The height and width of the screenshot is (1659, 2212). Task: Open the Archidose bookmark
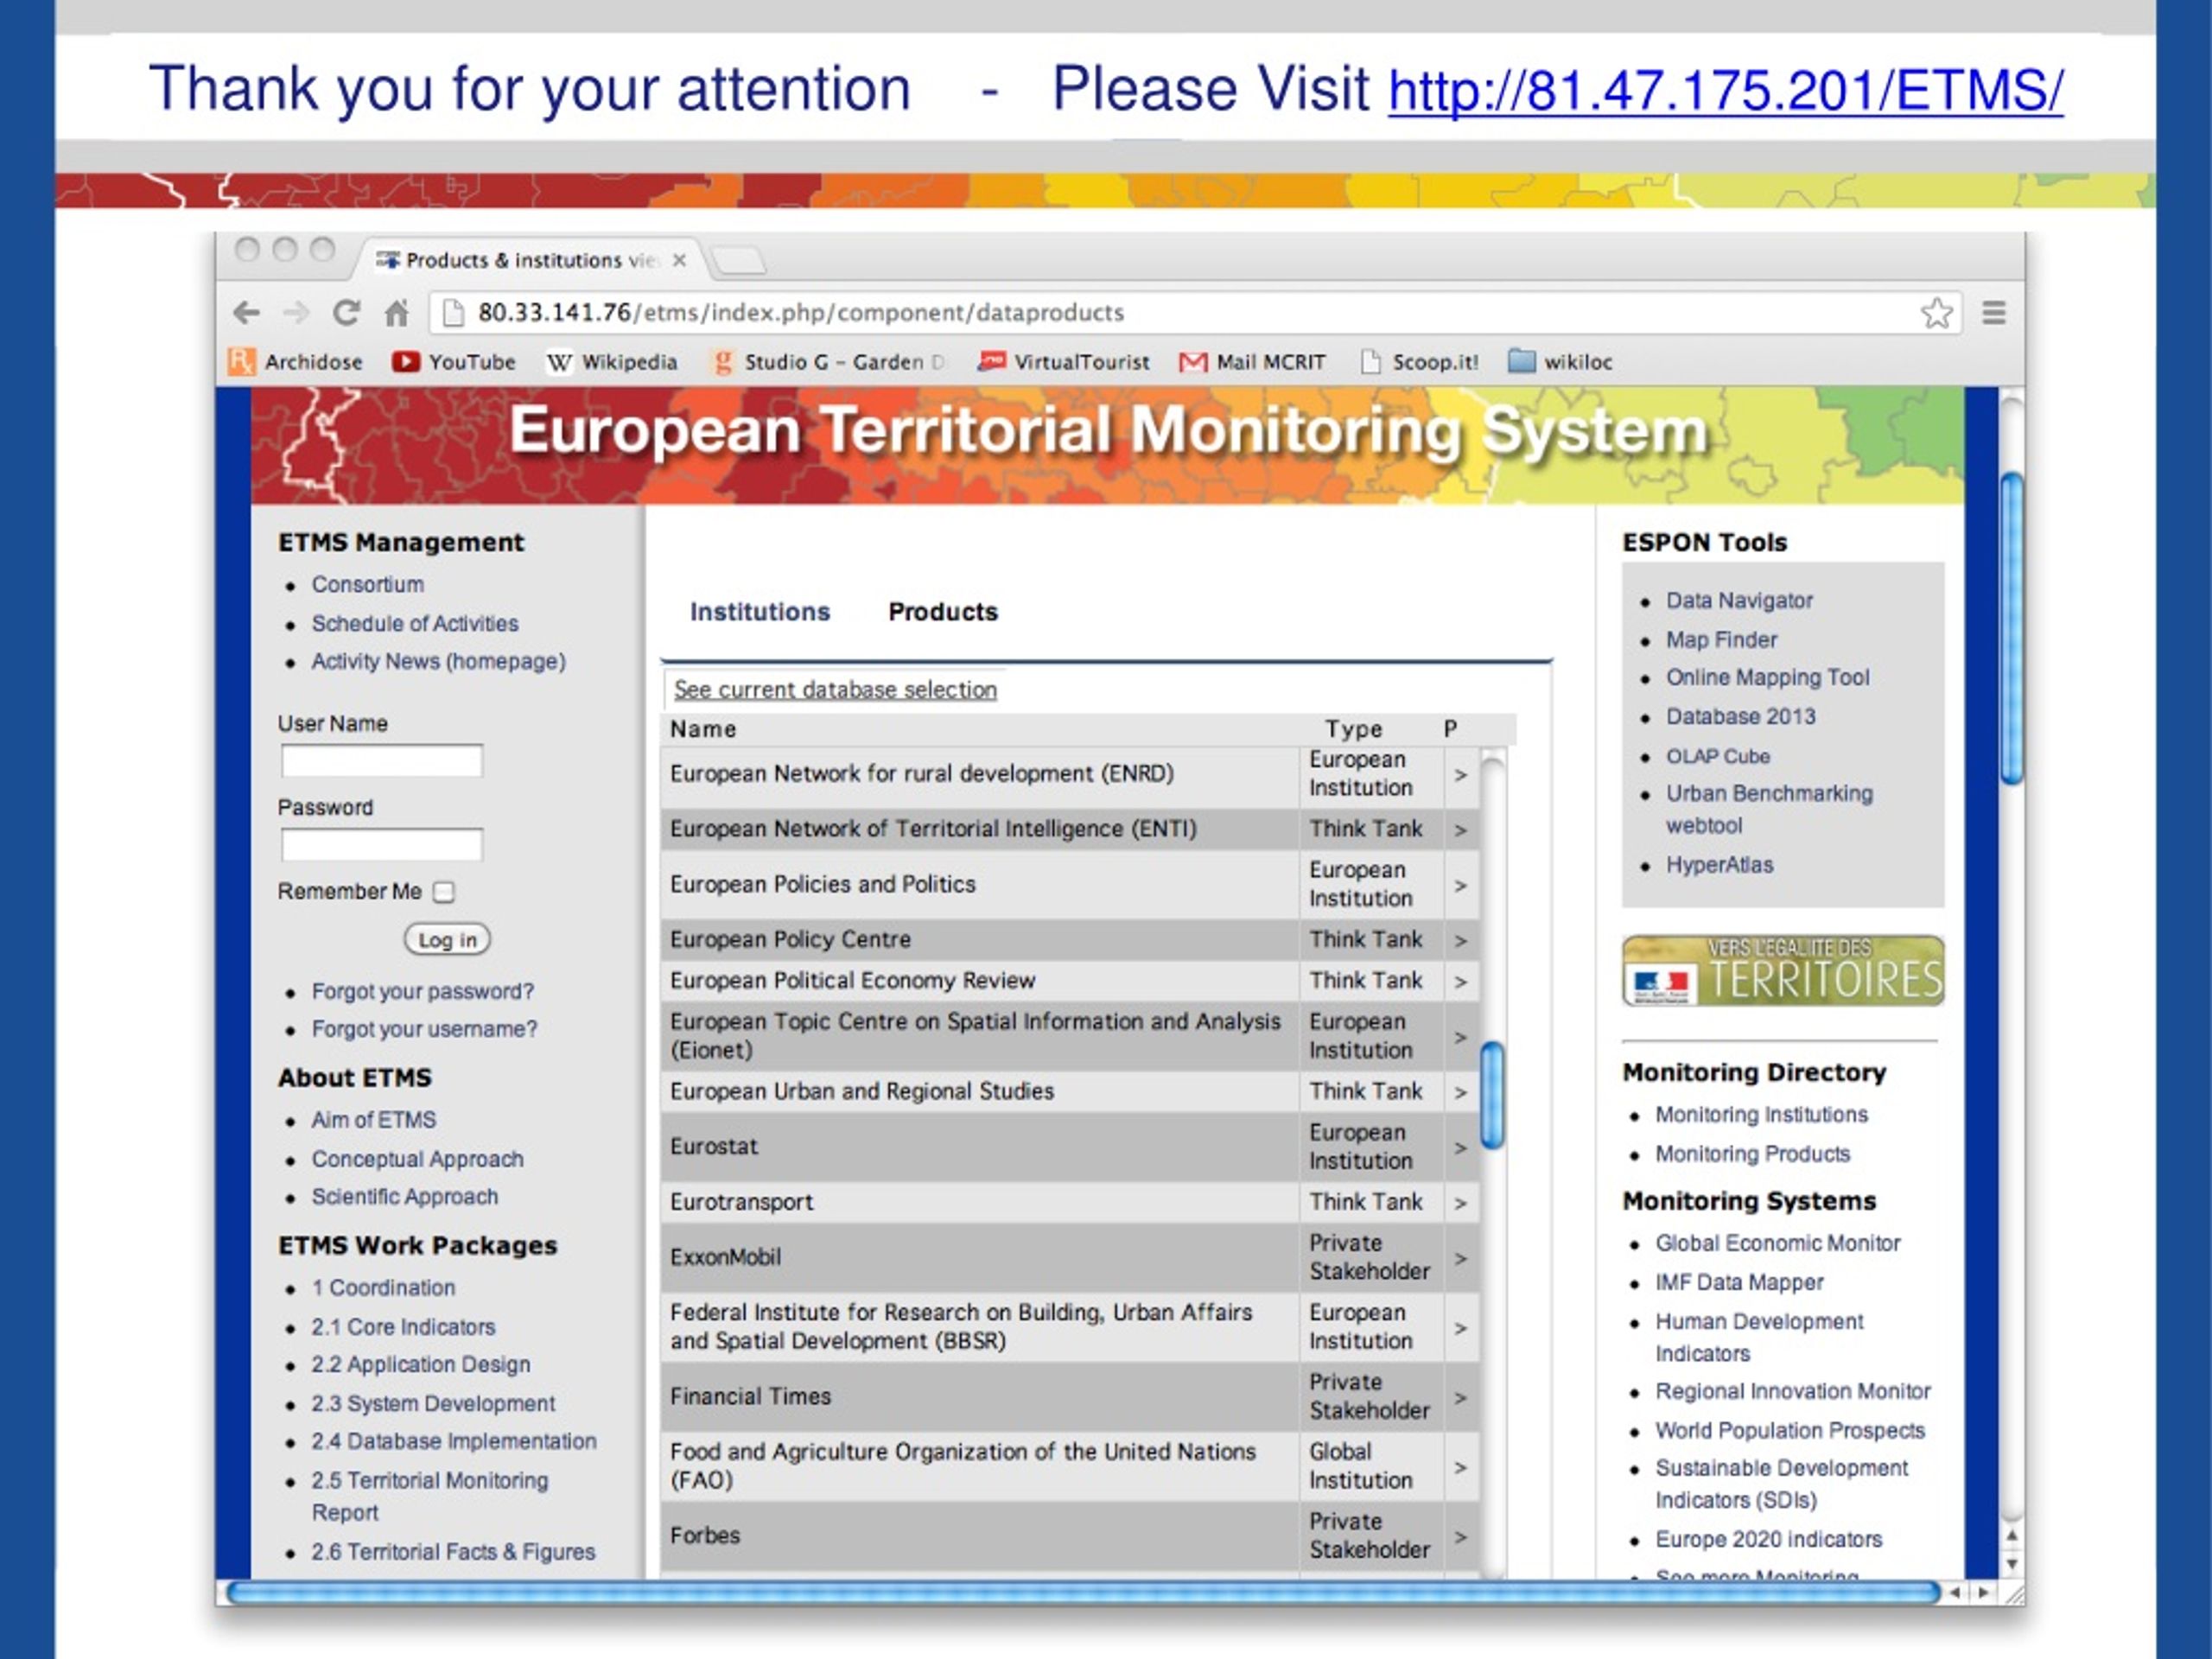tap(296, 362)
